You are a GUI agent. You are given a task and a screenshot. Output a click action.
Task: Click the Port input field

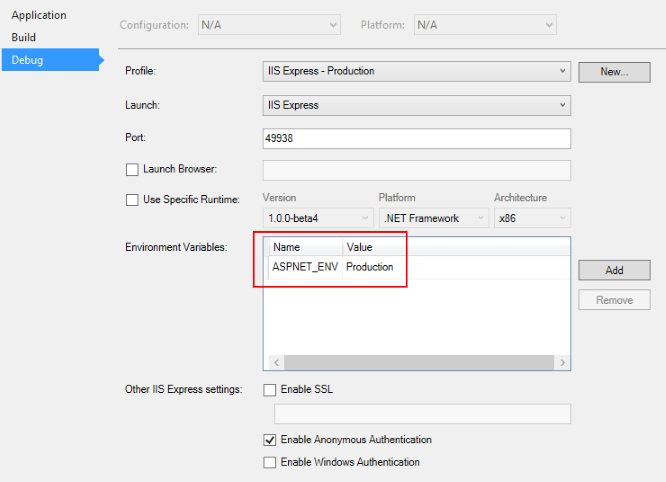click(415, 138)
